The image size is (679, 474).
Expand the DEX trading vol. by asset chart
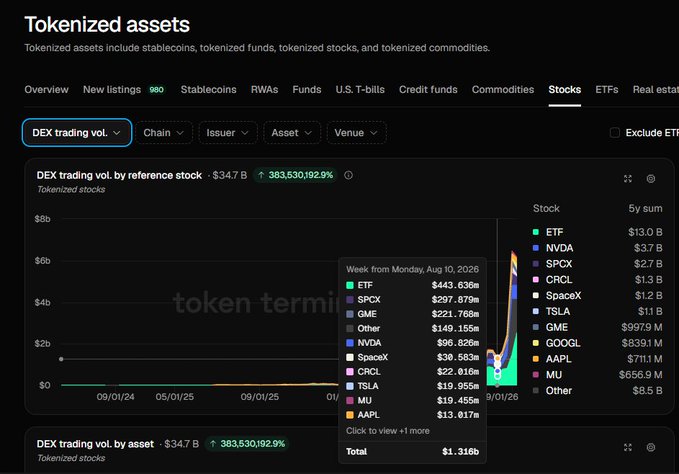(x=627, y=448)
